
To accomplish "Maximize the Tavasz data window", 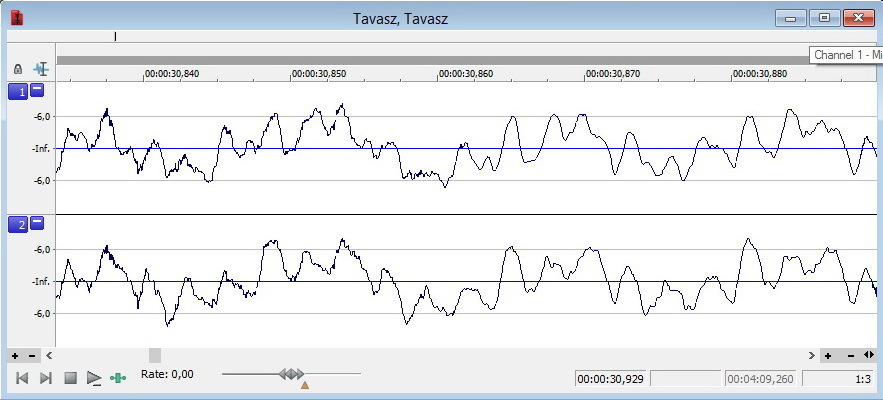I will coord(824,18).
